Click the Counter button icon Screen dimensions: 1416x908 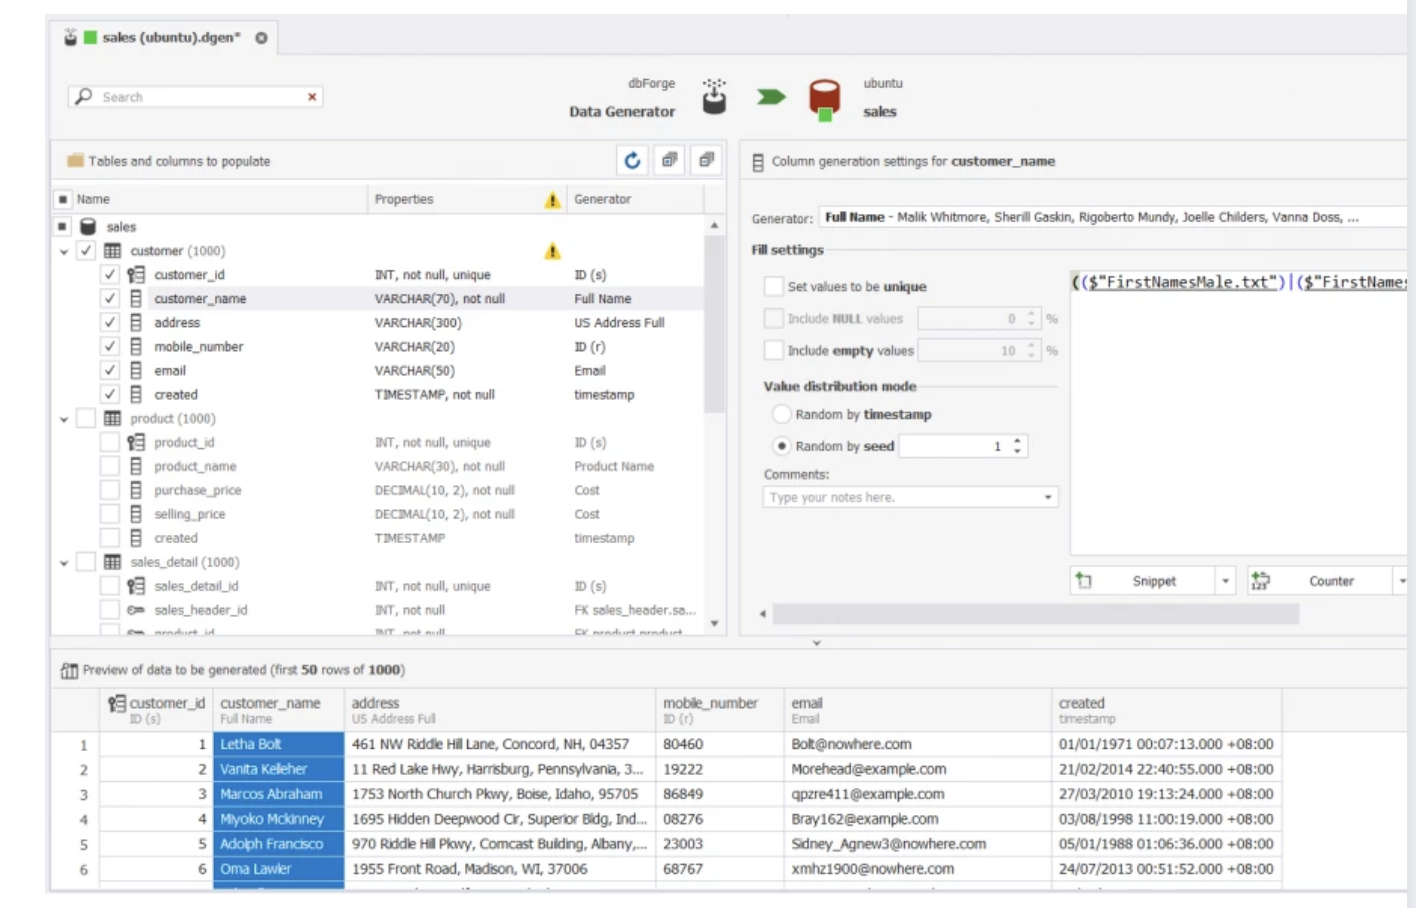(x=1260, y=581)
